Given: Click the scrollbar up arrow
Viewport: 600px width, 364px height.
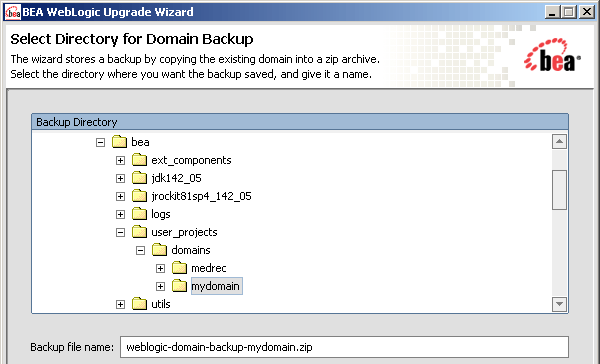Looking at the screenshot, I should click(x=559, y=142).
